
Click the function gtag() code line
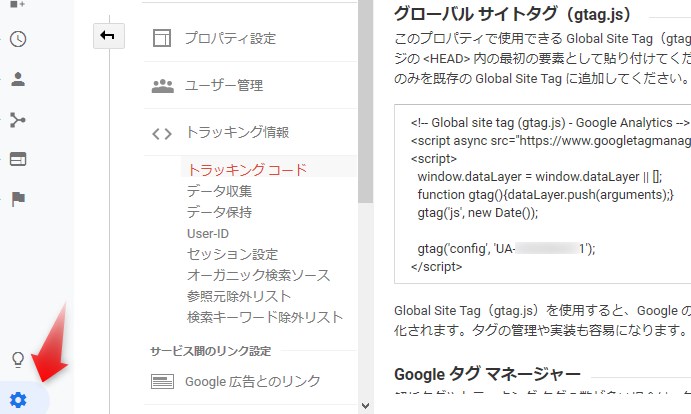(x=546, y=195)
